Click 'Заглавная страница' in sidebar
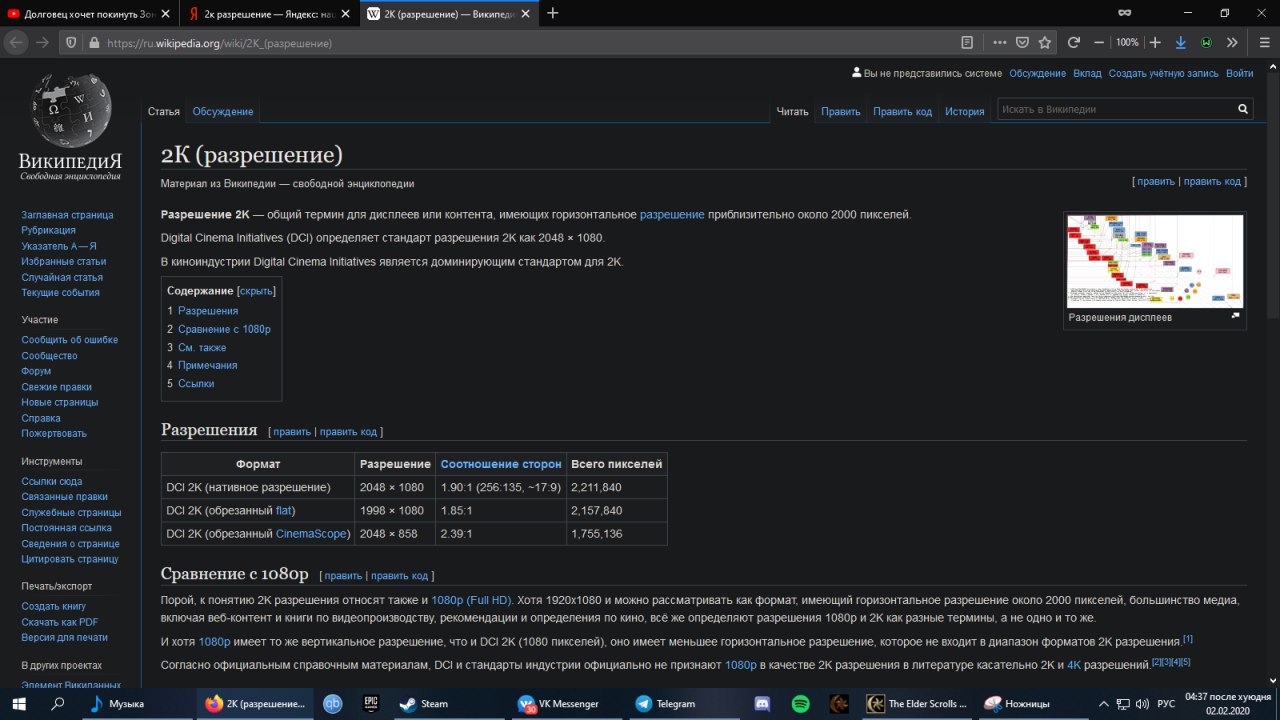1280x720 pixels. (x=67, y=215)
